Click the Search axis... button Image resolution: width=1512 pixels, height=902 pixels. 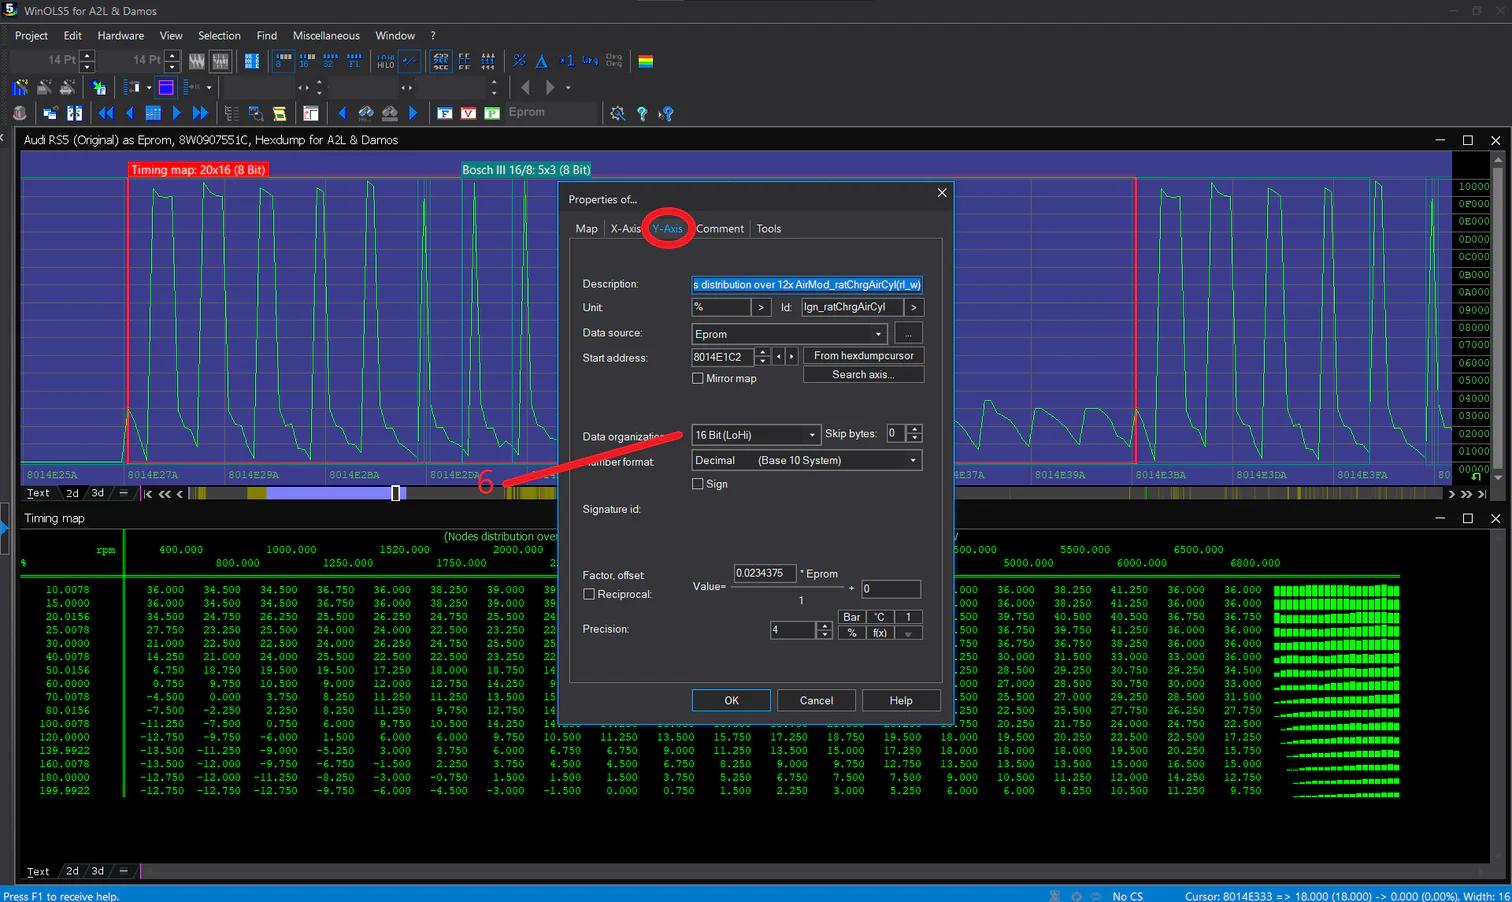click(863, 374)
